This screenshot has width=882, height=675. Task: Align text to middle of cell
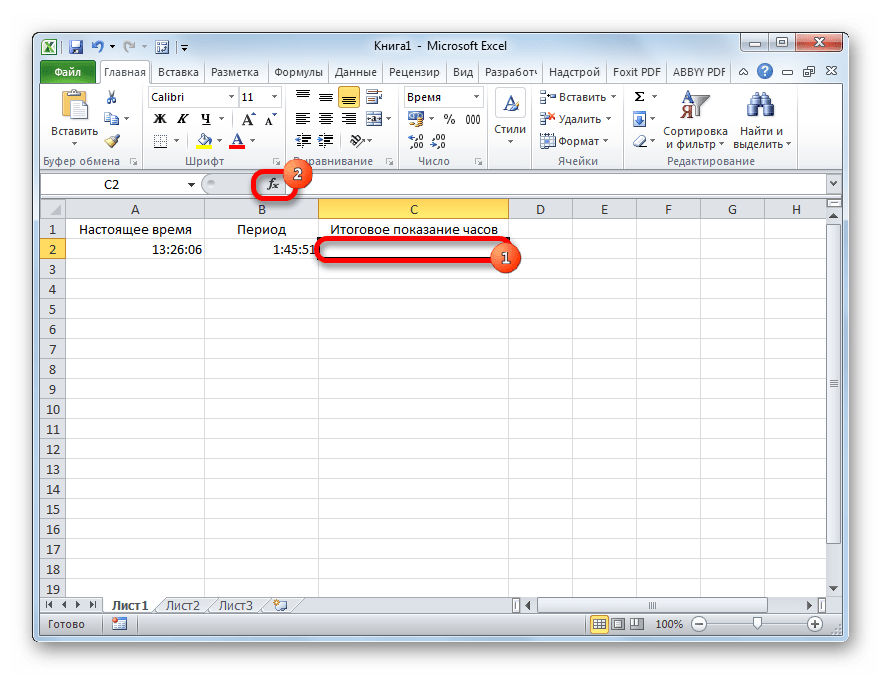click(326, 97)
